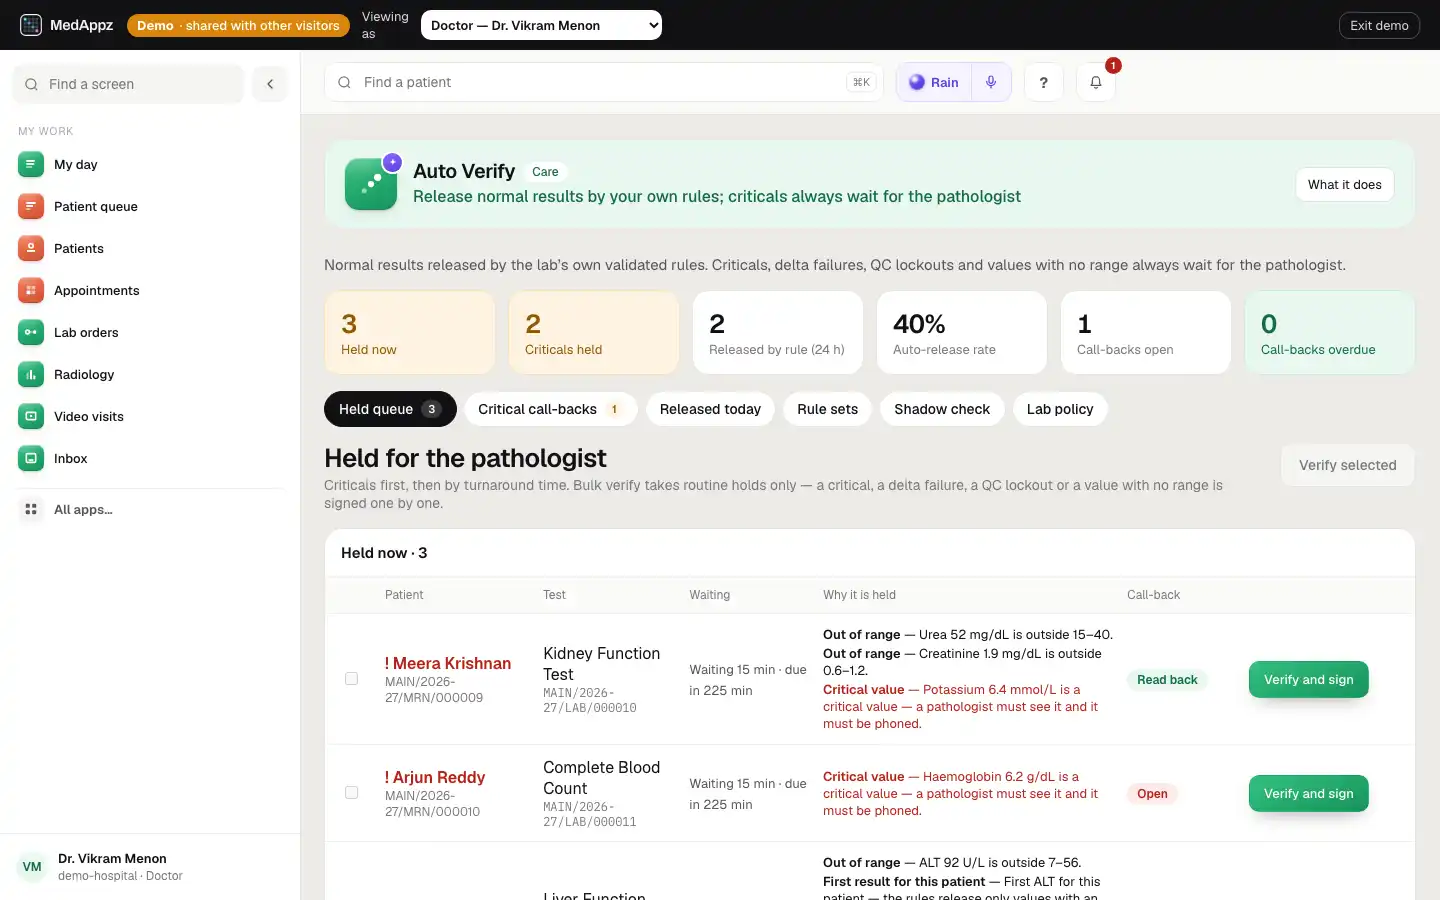Image resolution: width=1440 pixels, height=900 pixels.
Task: Open the Released today tab
Action: 710,409
